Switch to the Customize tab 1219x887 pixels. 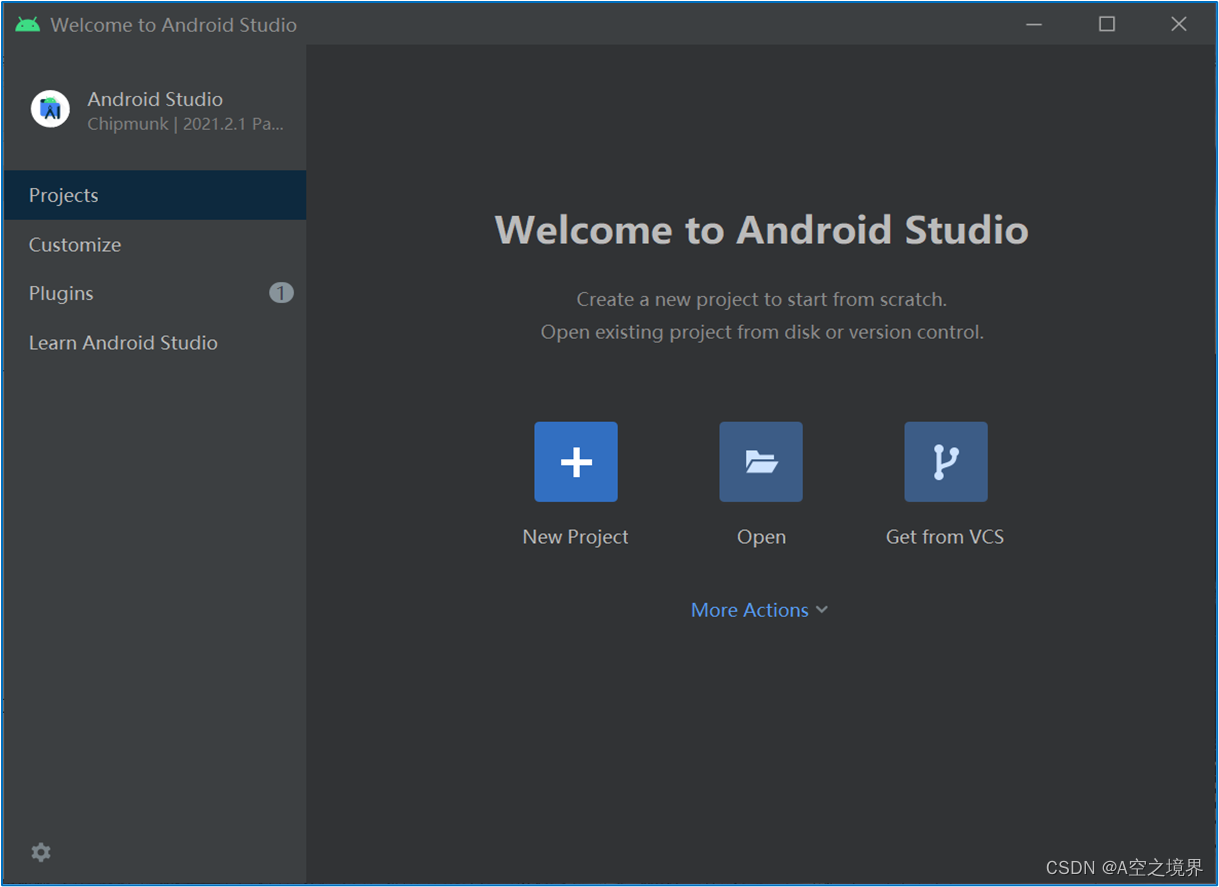(155, 244)
